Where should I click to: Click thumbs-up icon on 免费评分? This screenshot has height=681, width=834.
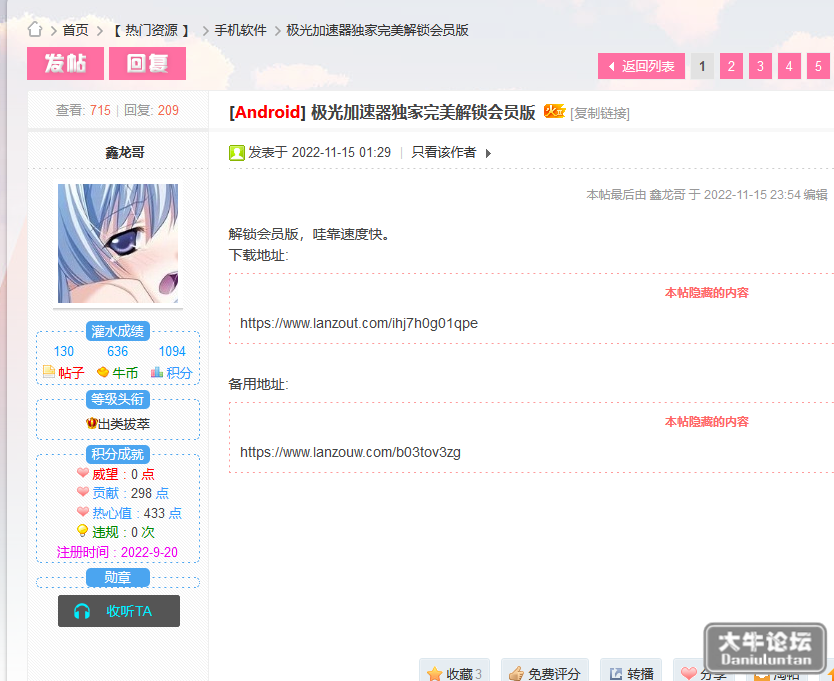click(x=516, y=674)
